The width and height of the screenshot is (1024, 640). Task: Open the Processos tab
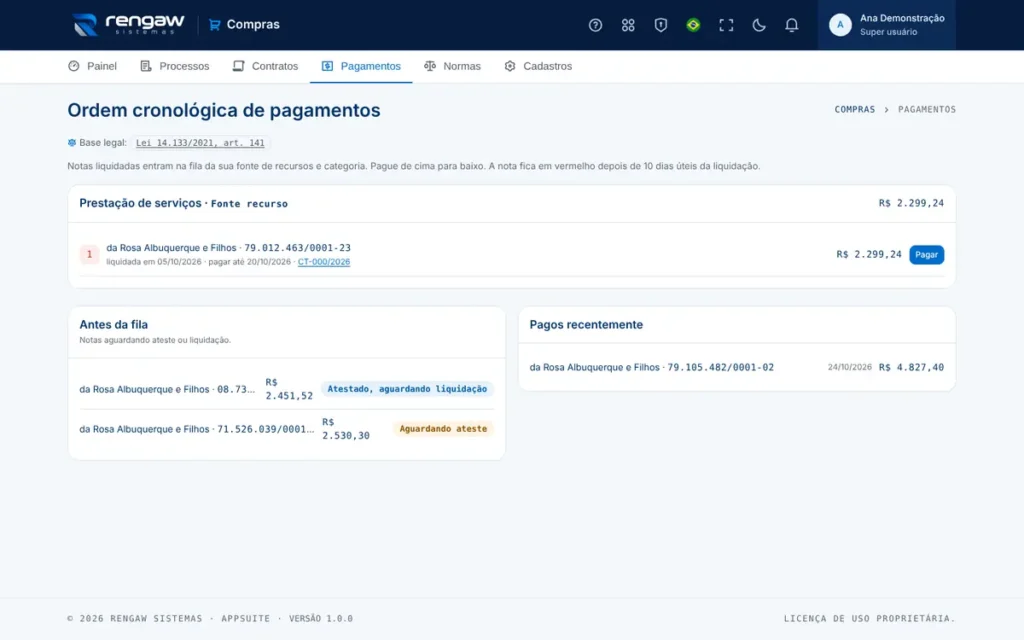click(174, 66)
